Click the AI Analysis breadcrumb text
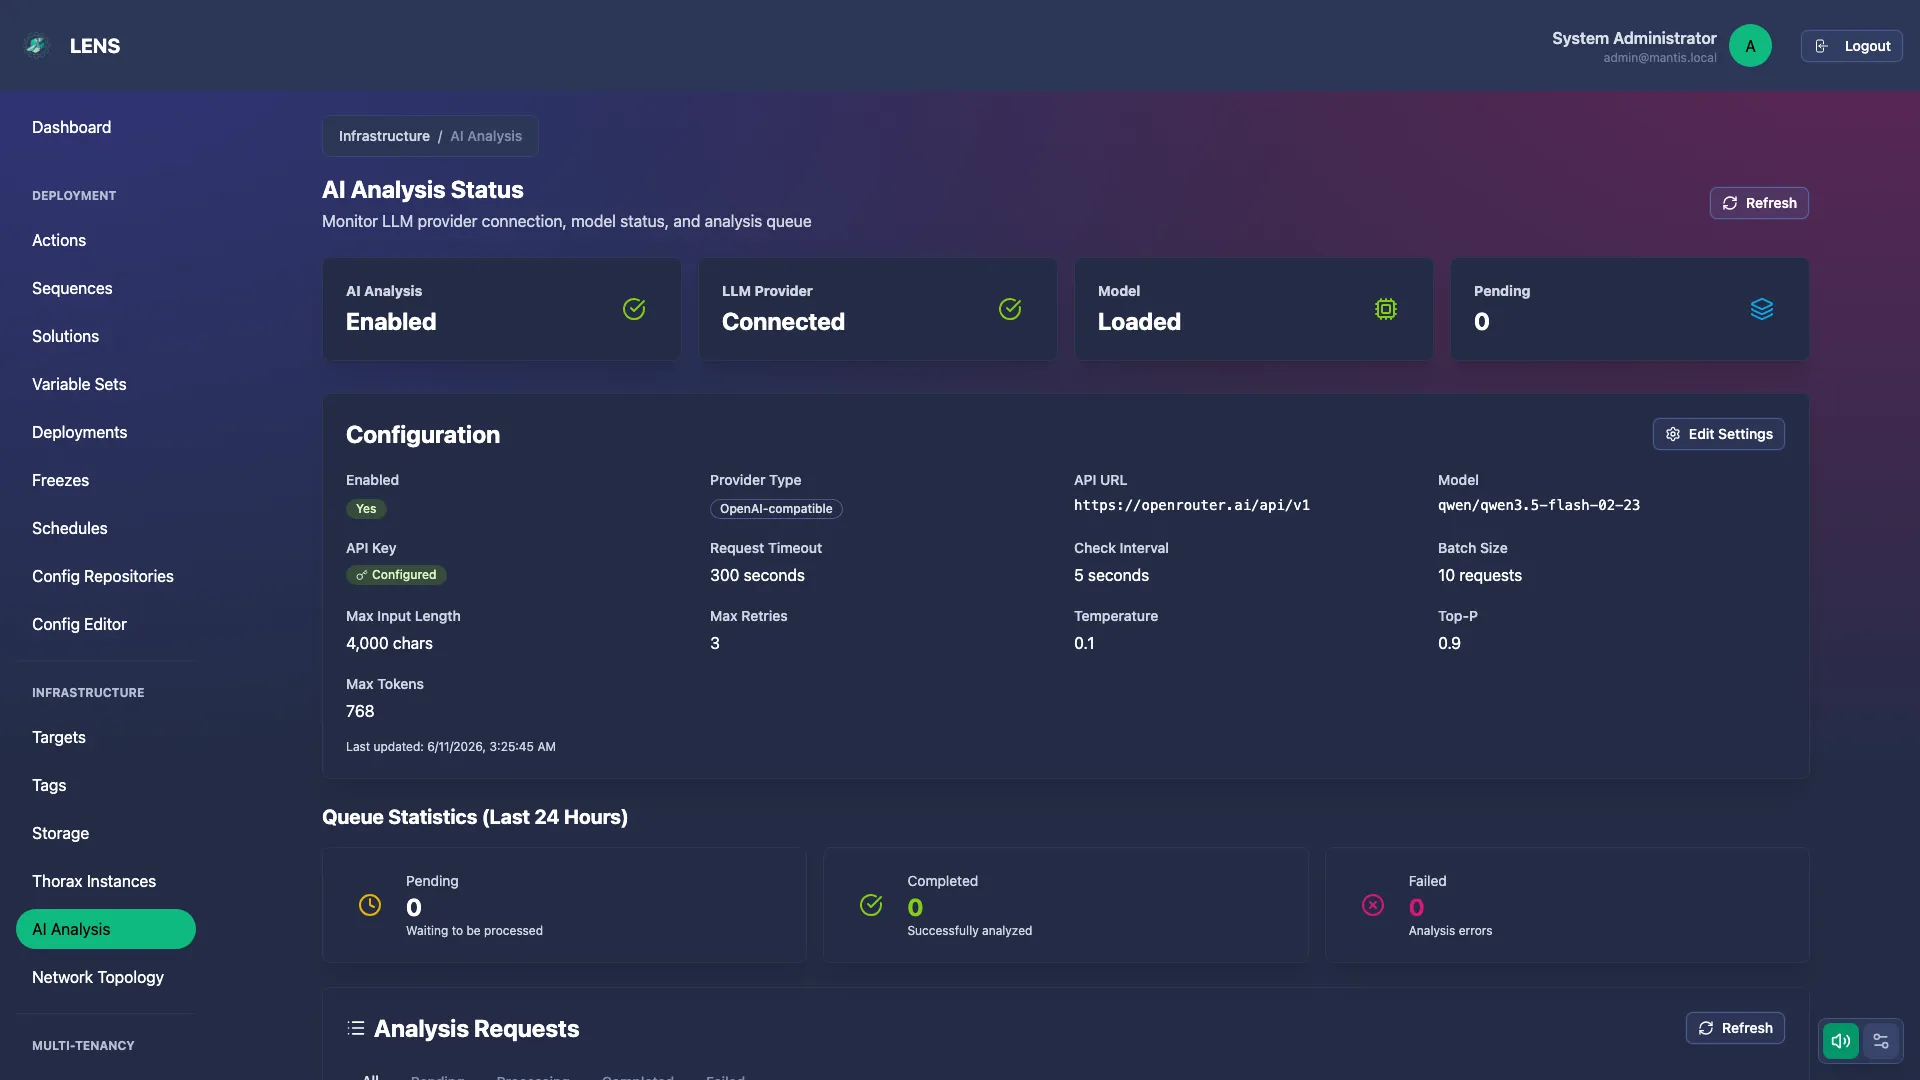Viewport: 1920px width, 1080px height. (486, 136)
